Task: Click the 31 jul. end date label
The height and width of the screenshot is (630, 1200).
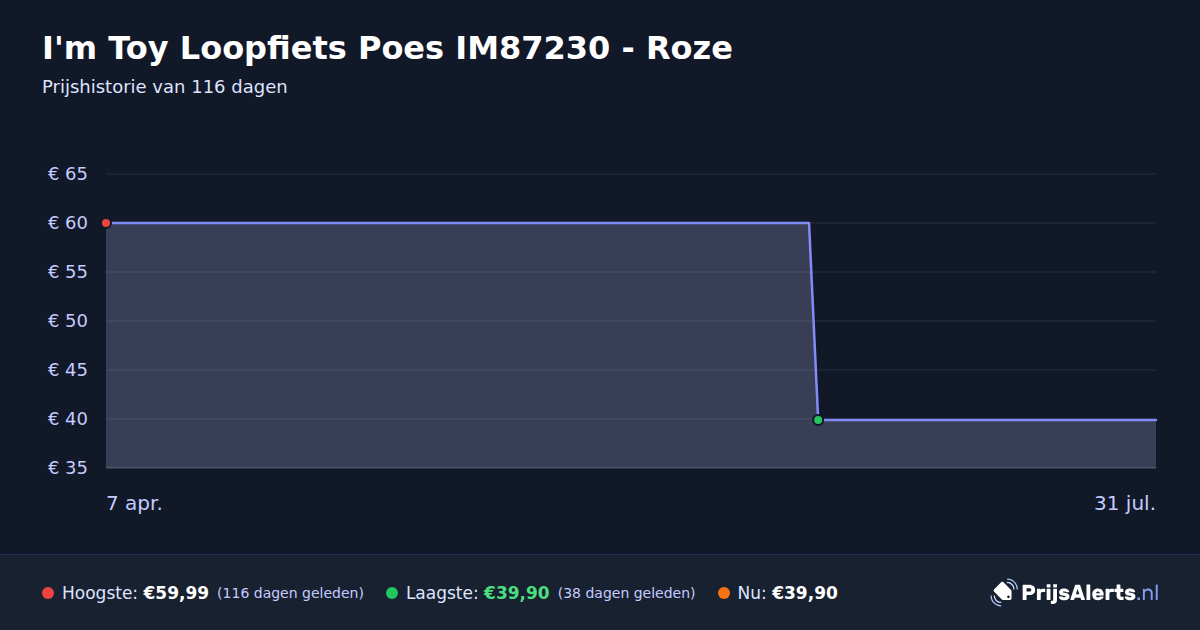Action: click(1125, 504)
